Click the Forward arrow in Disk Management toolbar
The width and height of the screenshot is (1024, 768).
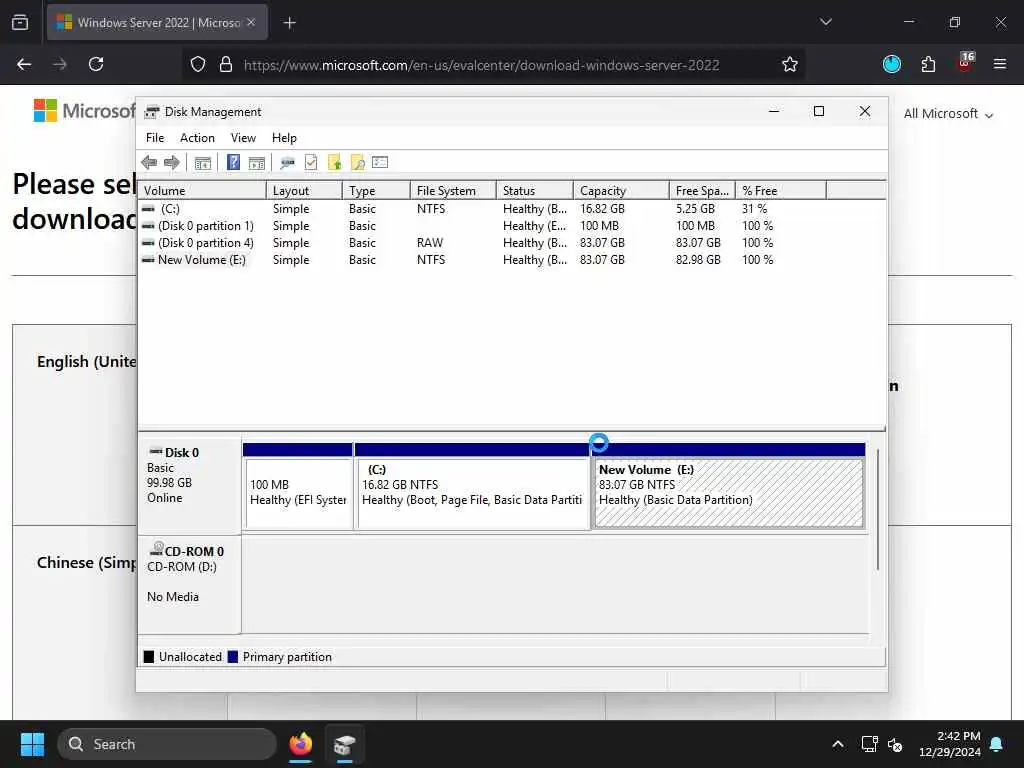[x=172, y=163]
